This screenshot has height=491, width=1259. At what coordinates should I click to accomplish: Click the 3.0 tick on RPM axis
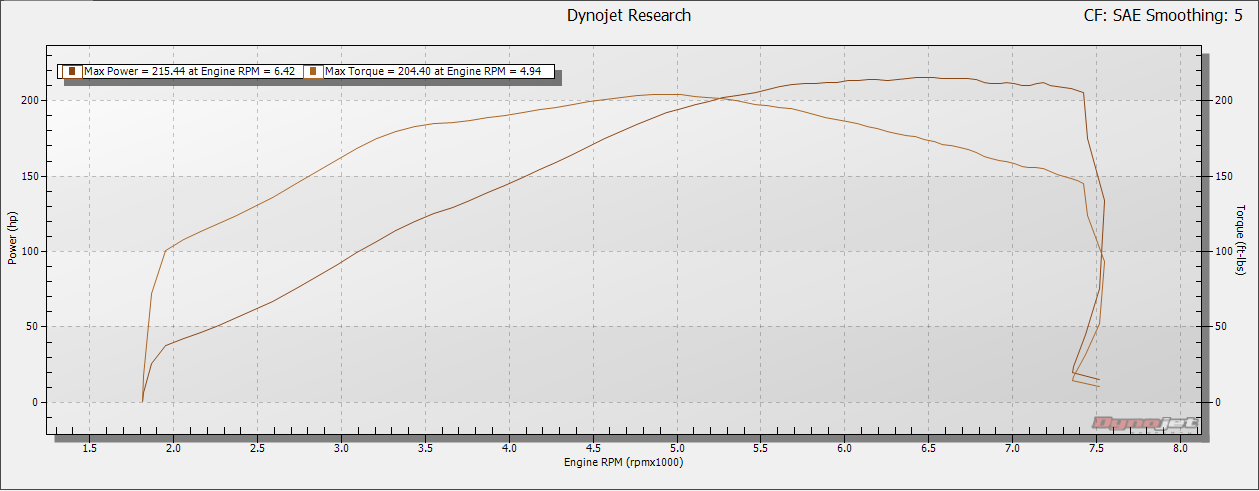[x=342, y=450]
